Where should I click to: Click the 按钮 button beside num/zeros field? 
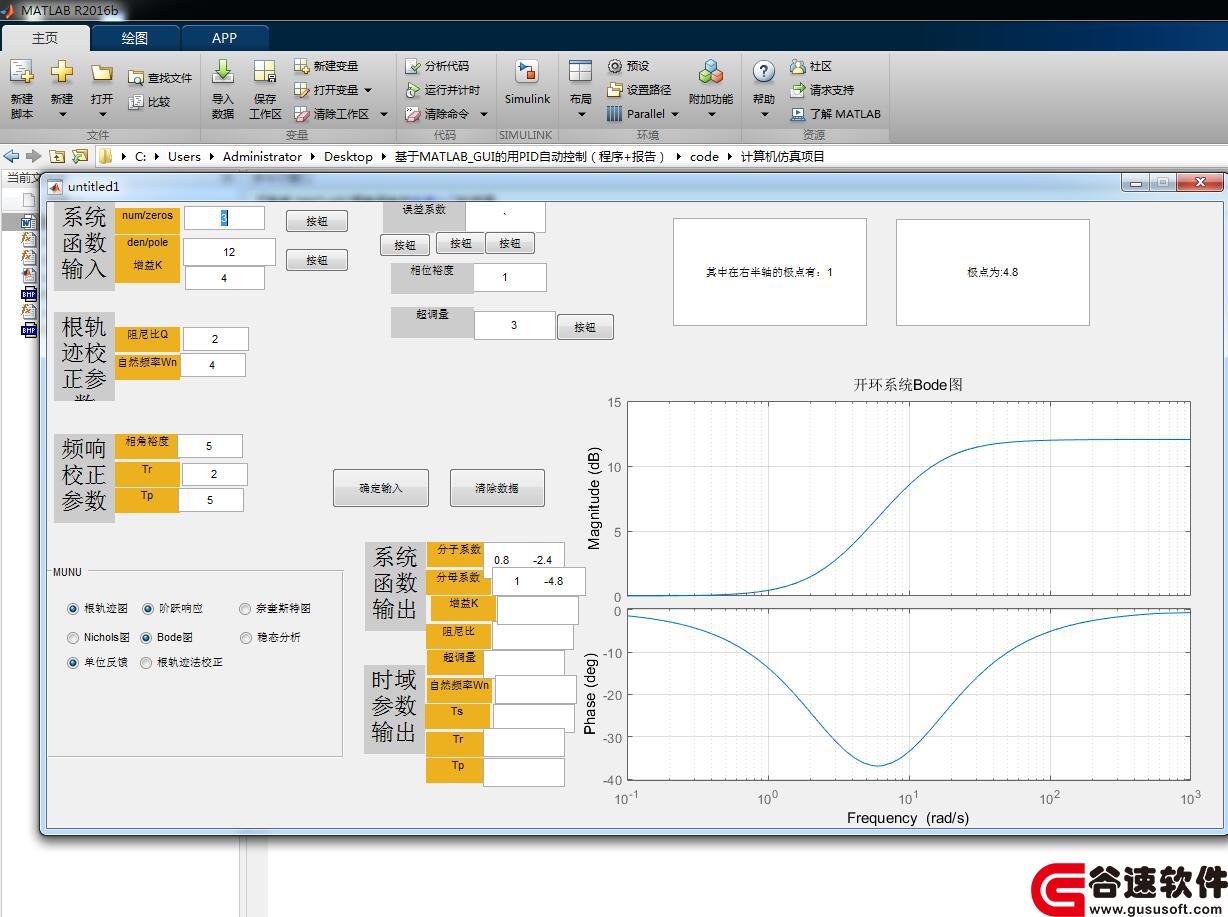click(x=317, y=221)
